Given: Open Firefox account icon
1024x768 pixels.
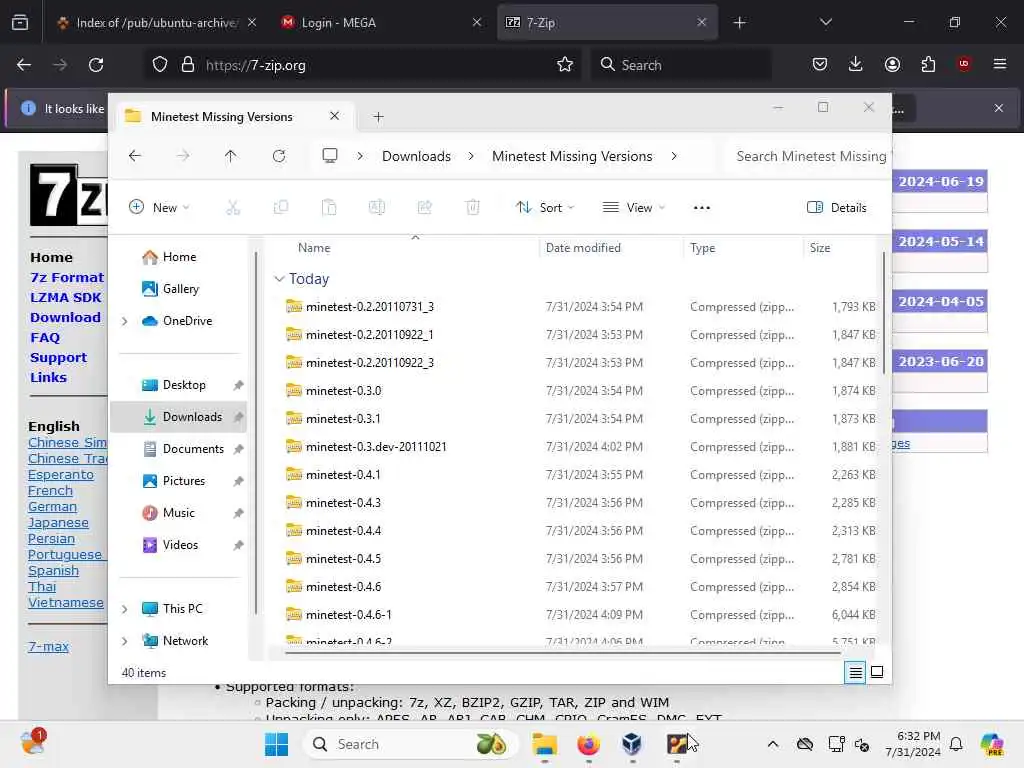Looking at the screenshot, I should [x=892, y=64].
